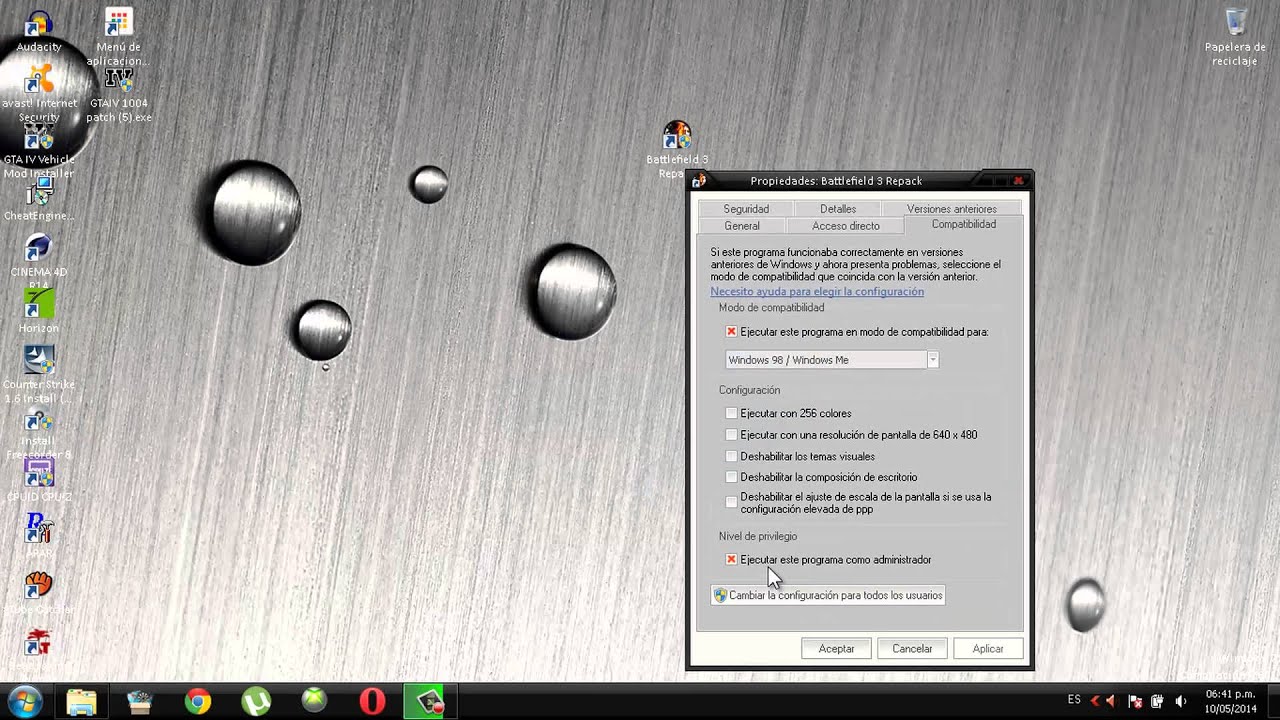Click the Aplicar button
The image size is (1280, 720).
point(988,649)
